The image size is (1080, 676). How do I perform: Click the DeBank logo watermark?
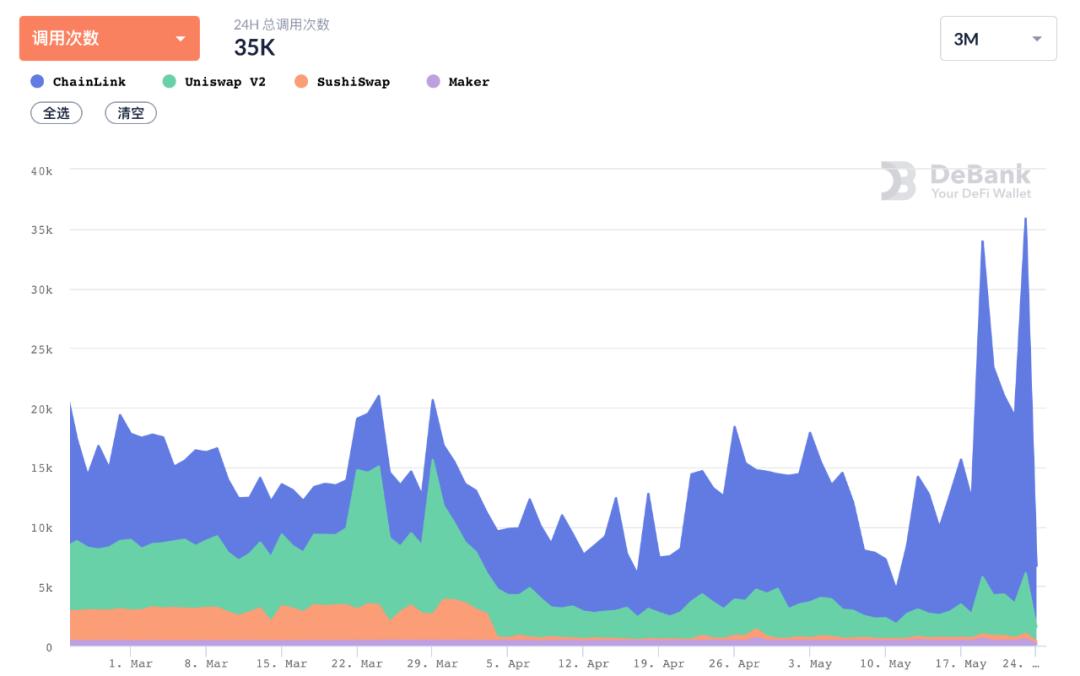pyautogui.click(x=956, y=181)
